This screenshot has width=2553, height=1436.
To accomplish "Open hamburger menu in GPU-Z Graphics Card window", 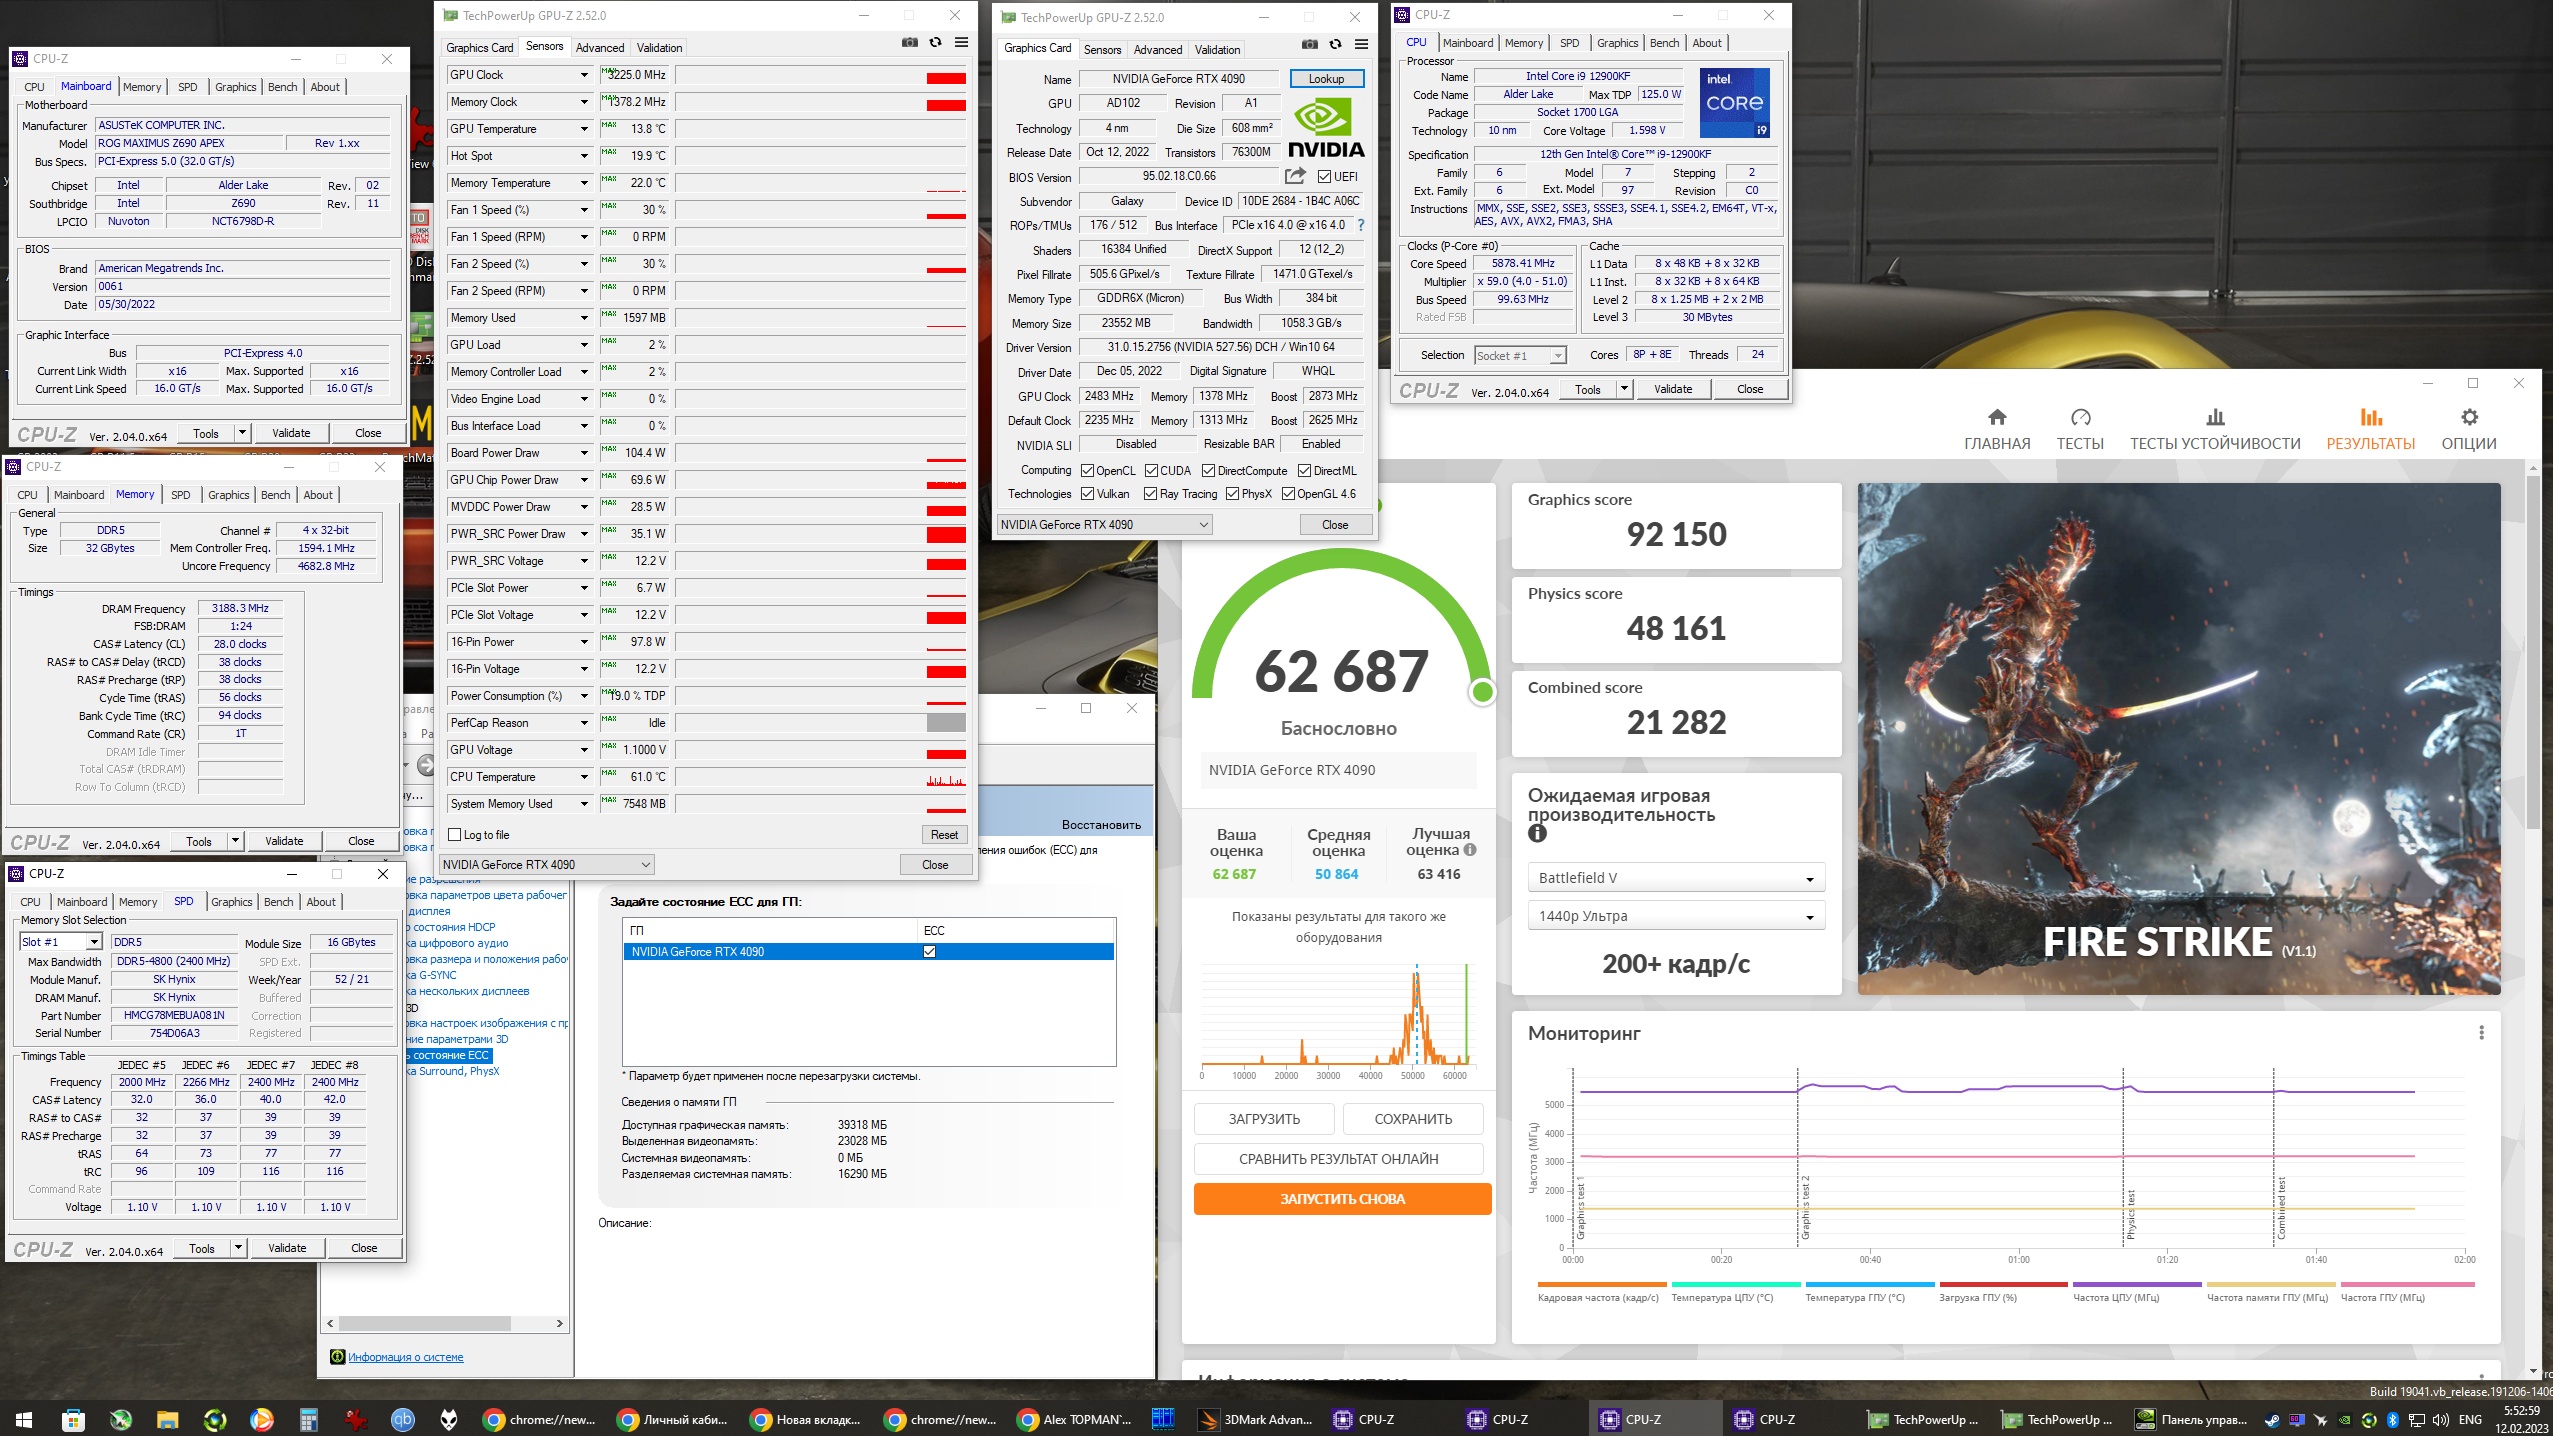I will [x=1361, y=45].
